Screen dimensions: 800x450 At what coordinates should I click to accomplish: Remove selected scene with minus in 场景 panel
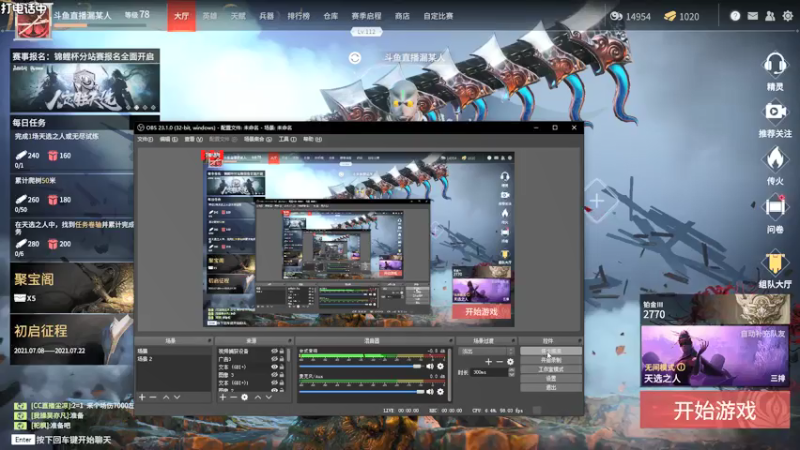[153, 397]
